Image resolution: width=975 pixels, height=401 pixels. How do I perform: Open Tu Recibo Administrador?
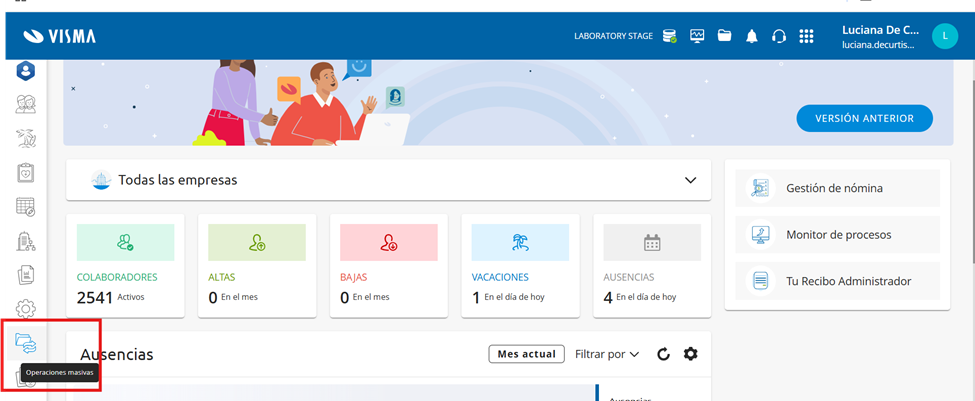point(838,281)
